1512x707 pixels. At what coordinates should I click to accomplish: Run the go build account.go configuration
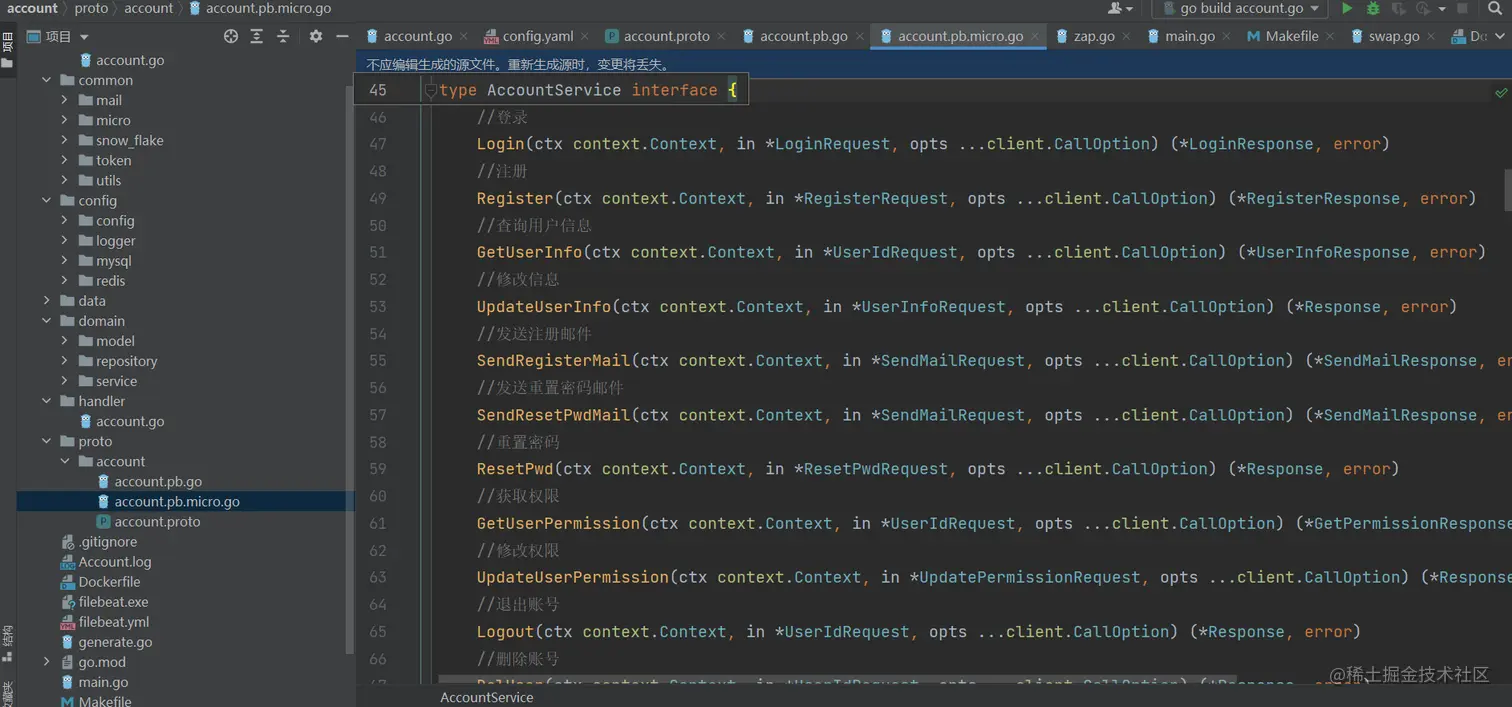click(1347, 8)
